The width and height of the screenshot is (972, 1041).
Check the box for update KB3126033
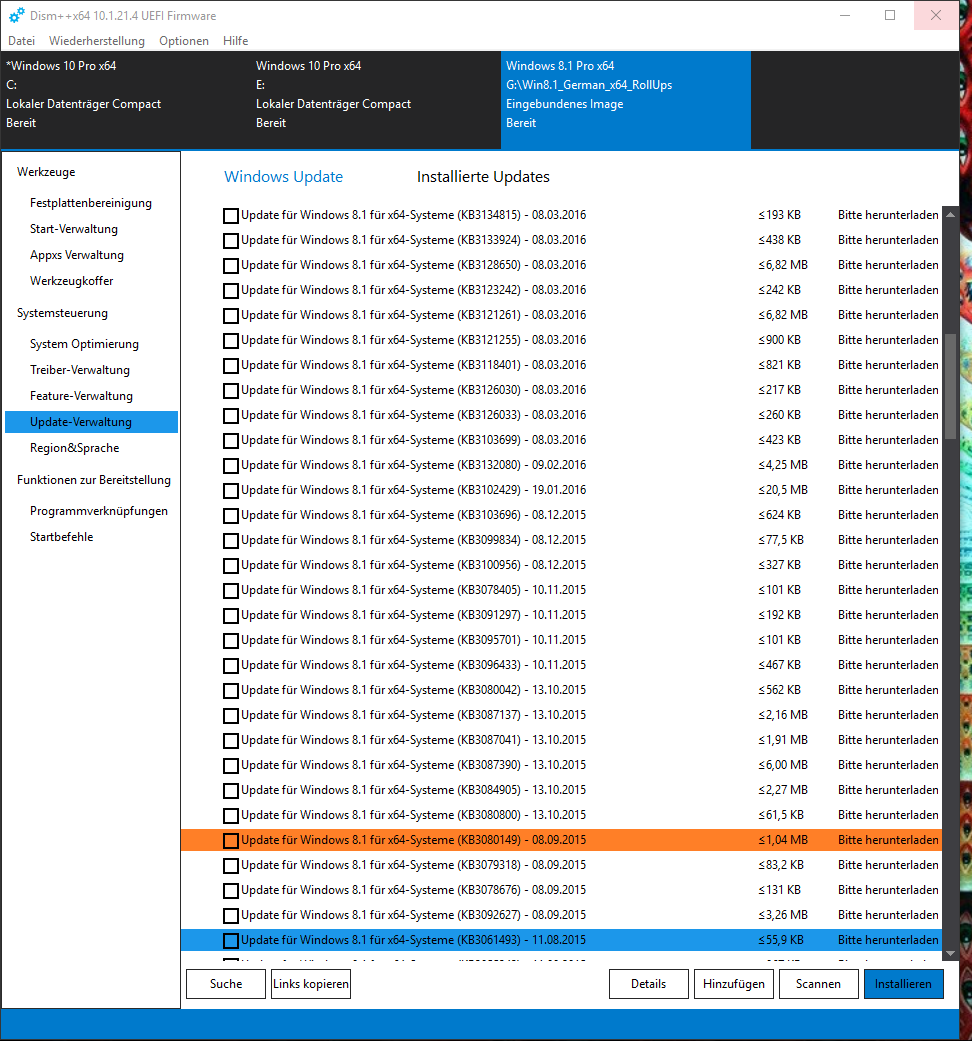pyautogui.click(x=230, y=416)
